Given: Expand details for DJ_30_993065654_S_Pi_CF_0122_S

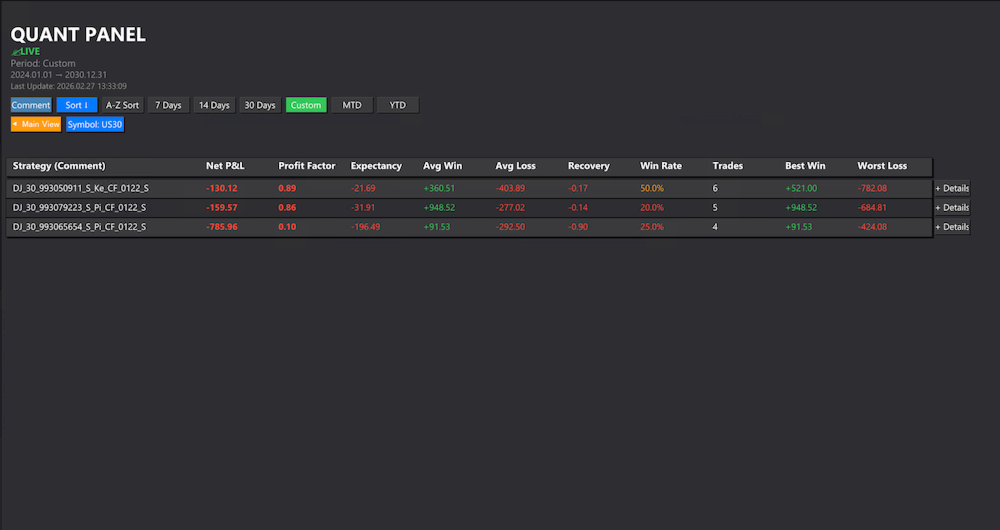Looking at the screenshot, I should [951, 227].
